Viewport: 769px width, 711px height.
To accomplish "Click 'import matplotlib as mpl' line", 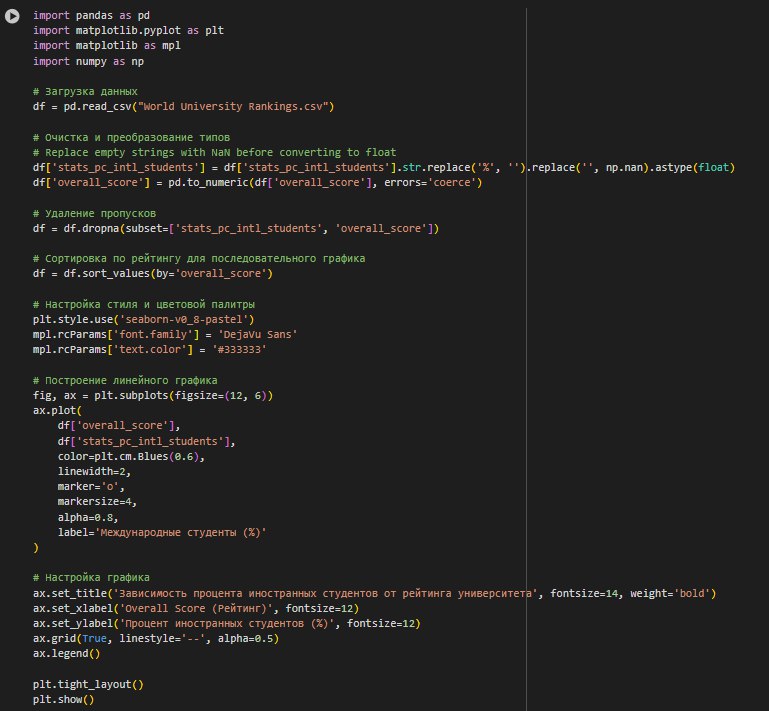I will click(x=106, y=46).
